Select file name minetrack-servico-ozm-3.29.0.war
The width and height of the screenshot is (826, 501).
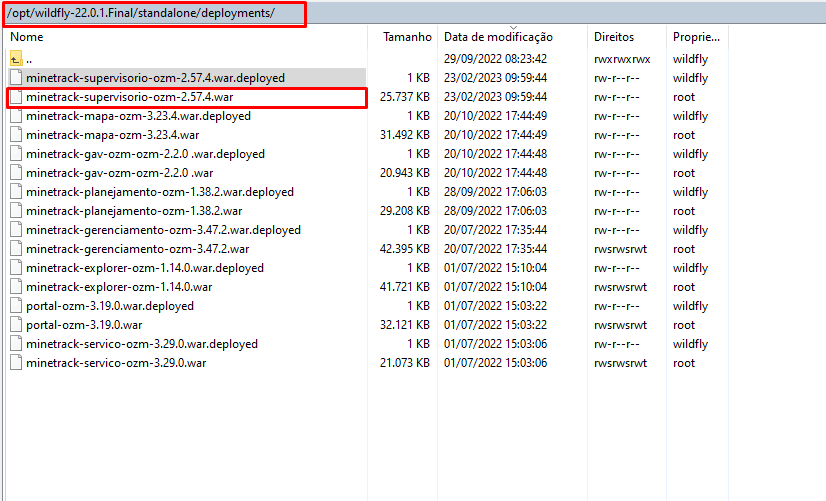pyautogui.click(x=116, y=362)
